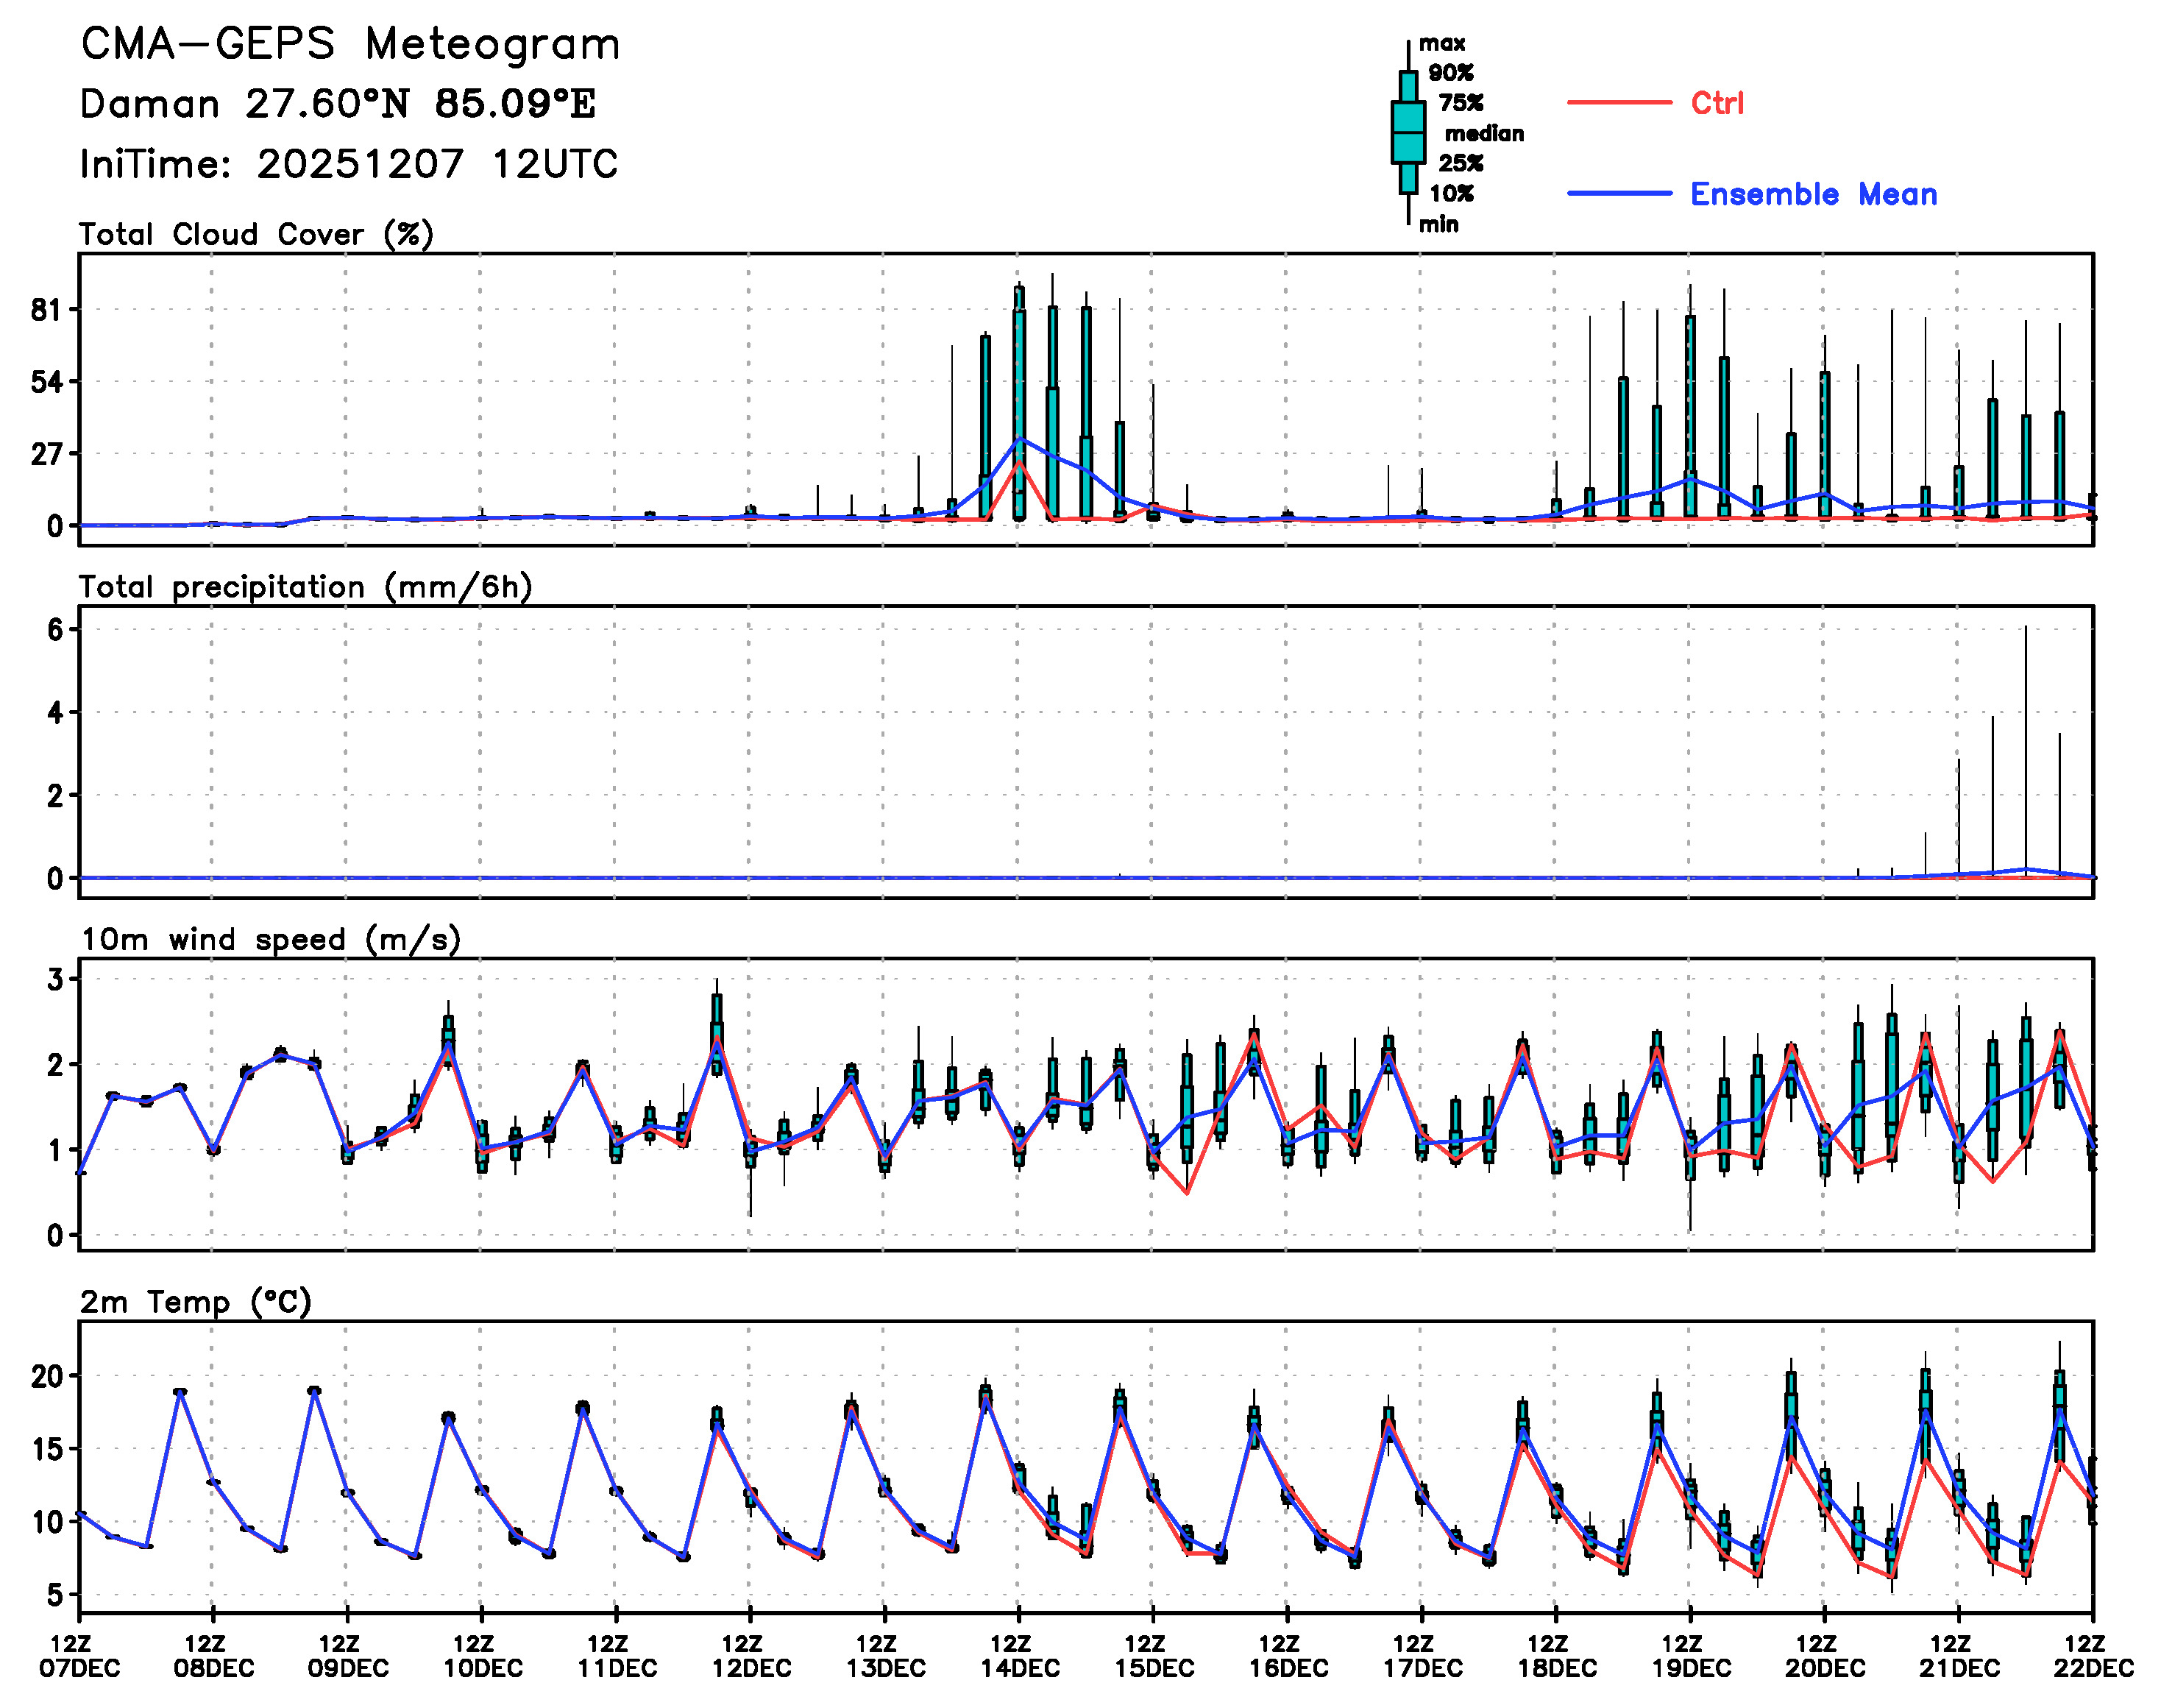This screenshot has height=1708, width=2161.
Task: Click the Daman 27.60°N 85.09°E location text
Action: point(337,104)
